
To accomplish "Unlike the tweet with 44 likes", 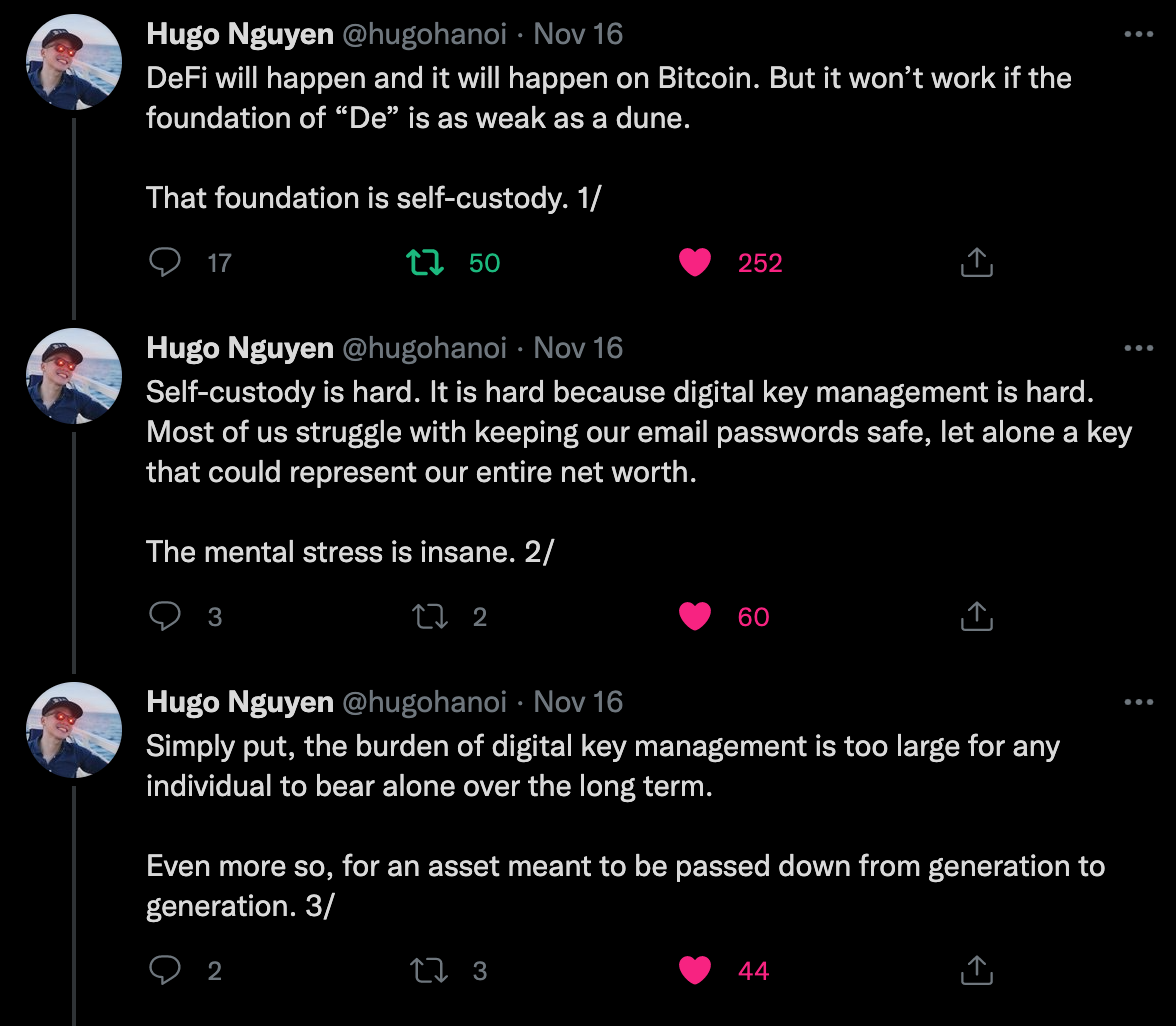I will [695, 970].
